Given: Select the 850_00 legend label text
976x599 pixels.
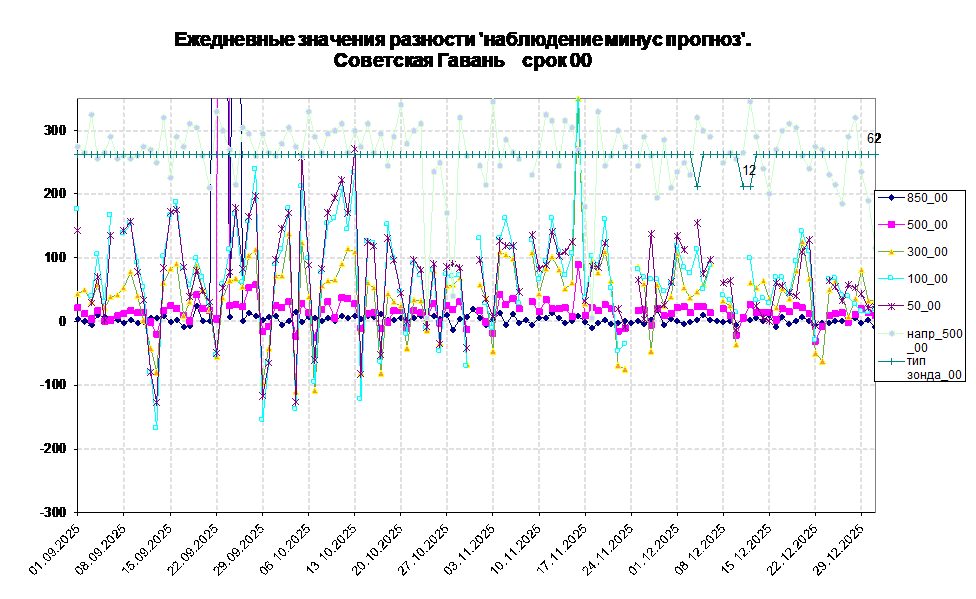Looking at the screenshot, I should click(927, 198).
